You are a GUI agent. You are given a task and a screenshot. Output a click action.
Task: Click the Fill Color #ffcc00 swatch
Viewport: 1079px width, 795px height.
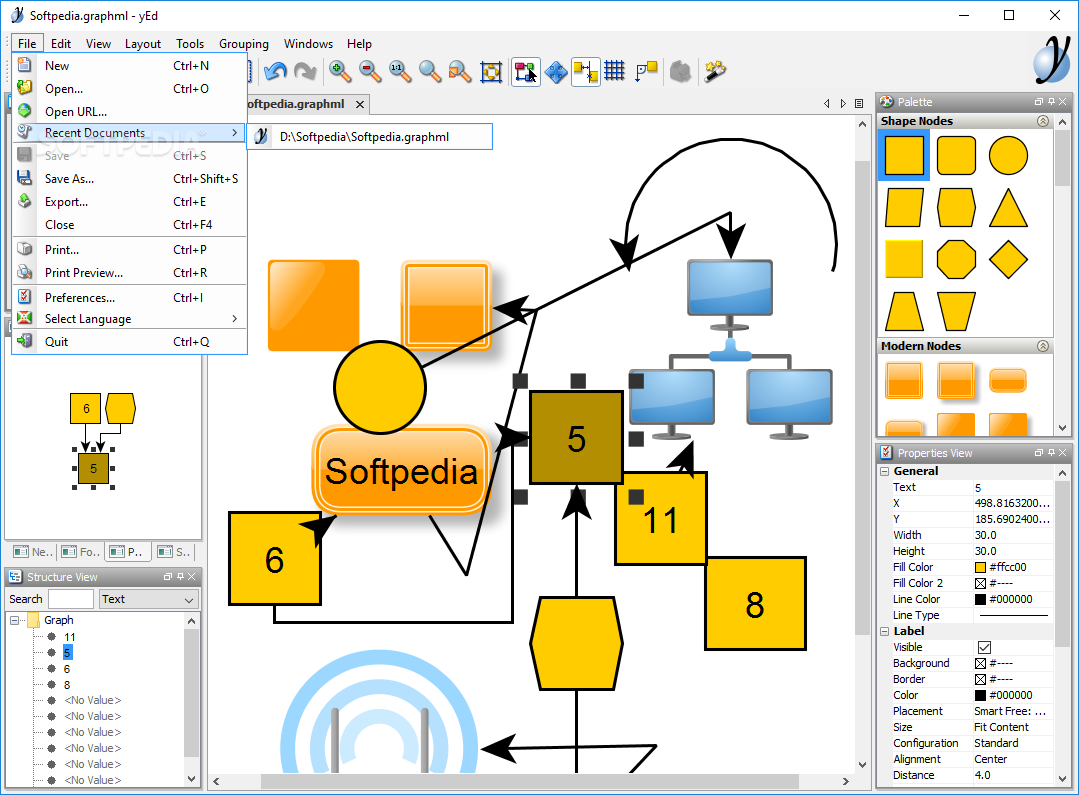coord(981,567)
